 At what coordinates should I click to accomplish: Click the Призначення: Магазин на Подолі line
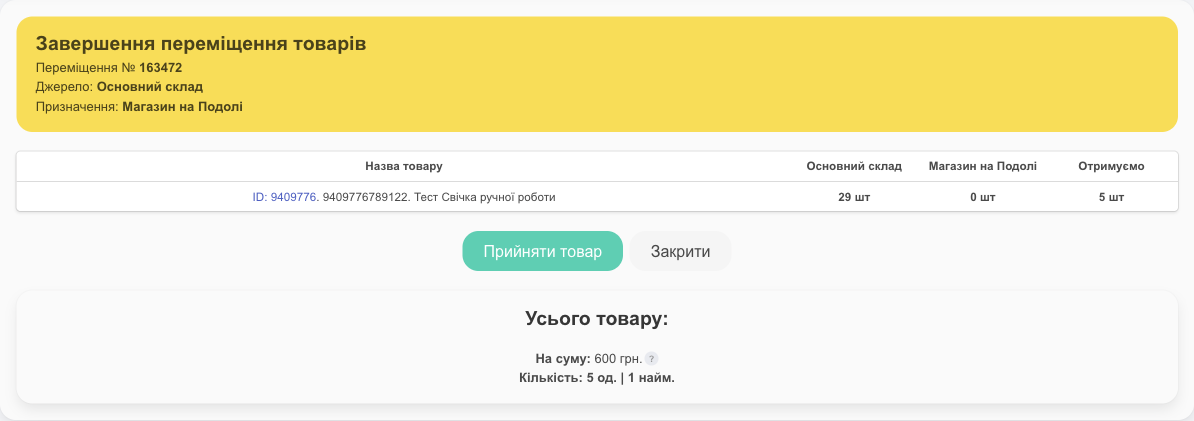pyautogui.click(x=139, y=107)
